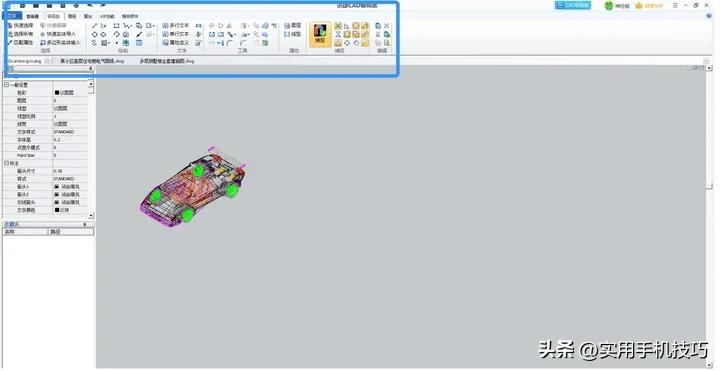Click the blue help icon below the window controls
Screen dimensions: 720x371
pyautogui.click(x=710, y=16)
